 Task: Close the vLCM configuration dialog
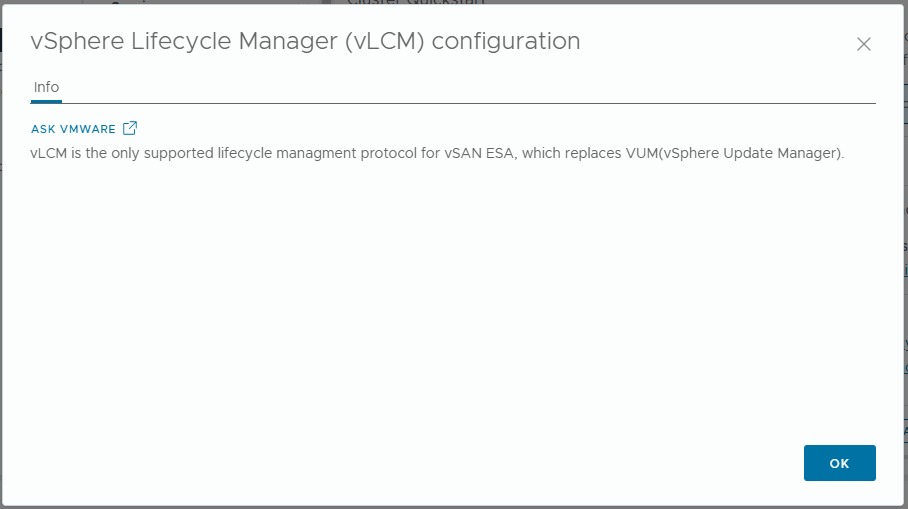coord(864,44)
